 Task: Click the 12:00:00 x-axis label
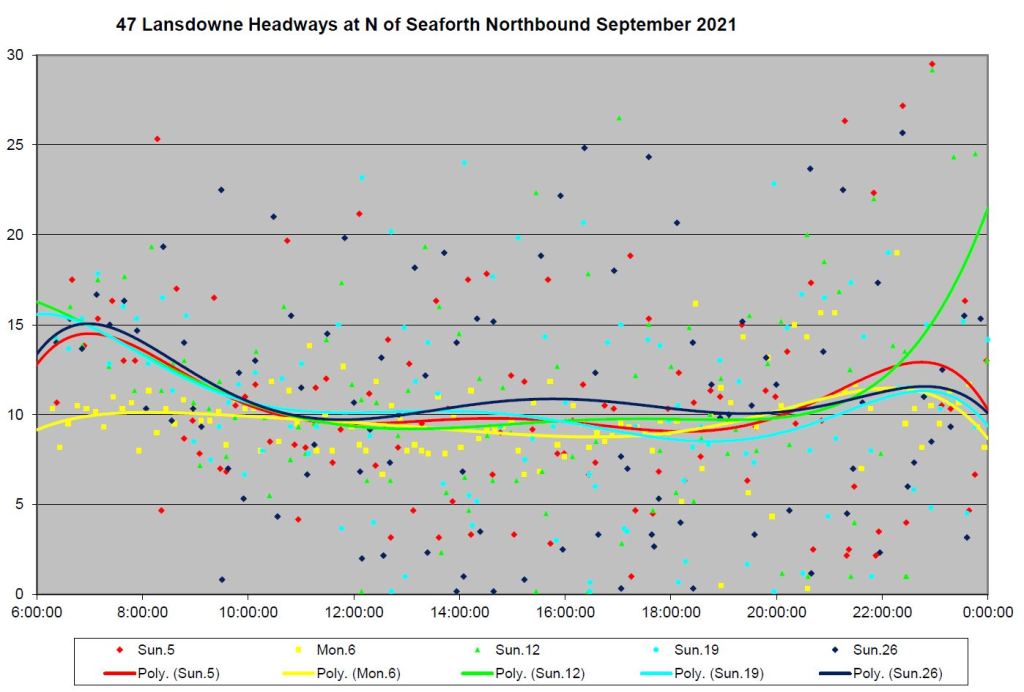352,611
